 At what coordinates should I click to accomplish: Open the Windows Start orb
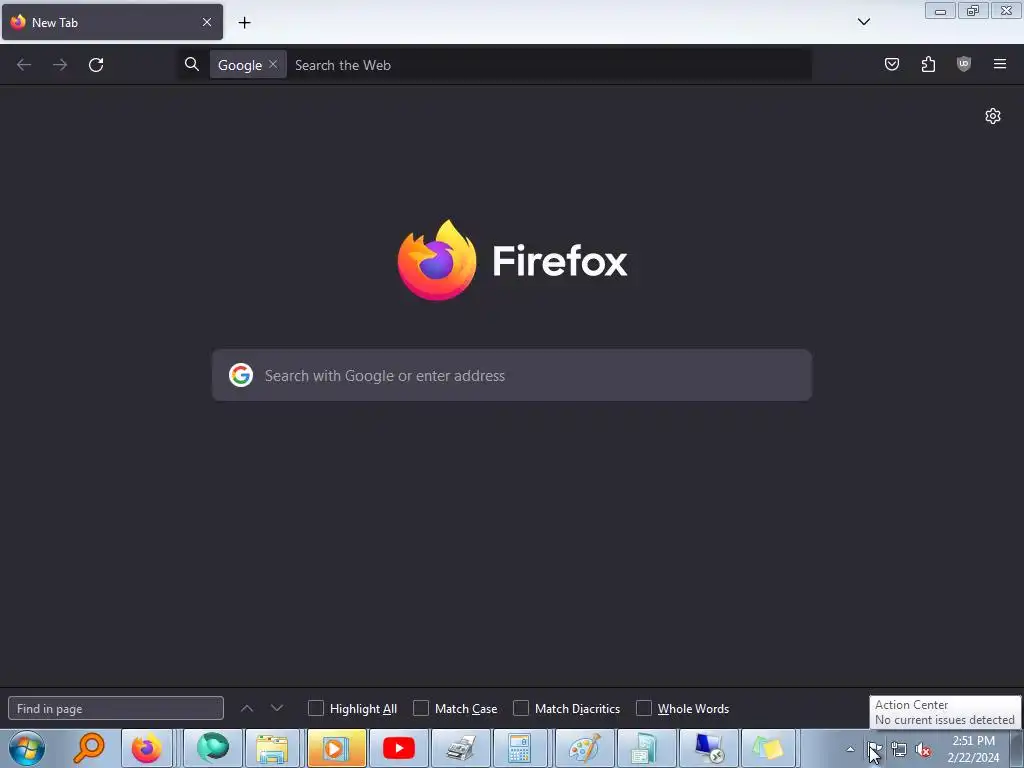[x=27, y=748]
